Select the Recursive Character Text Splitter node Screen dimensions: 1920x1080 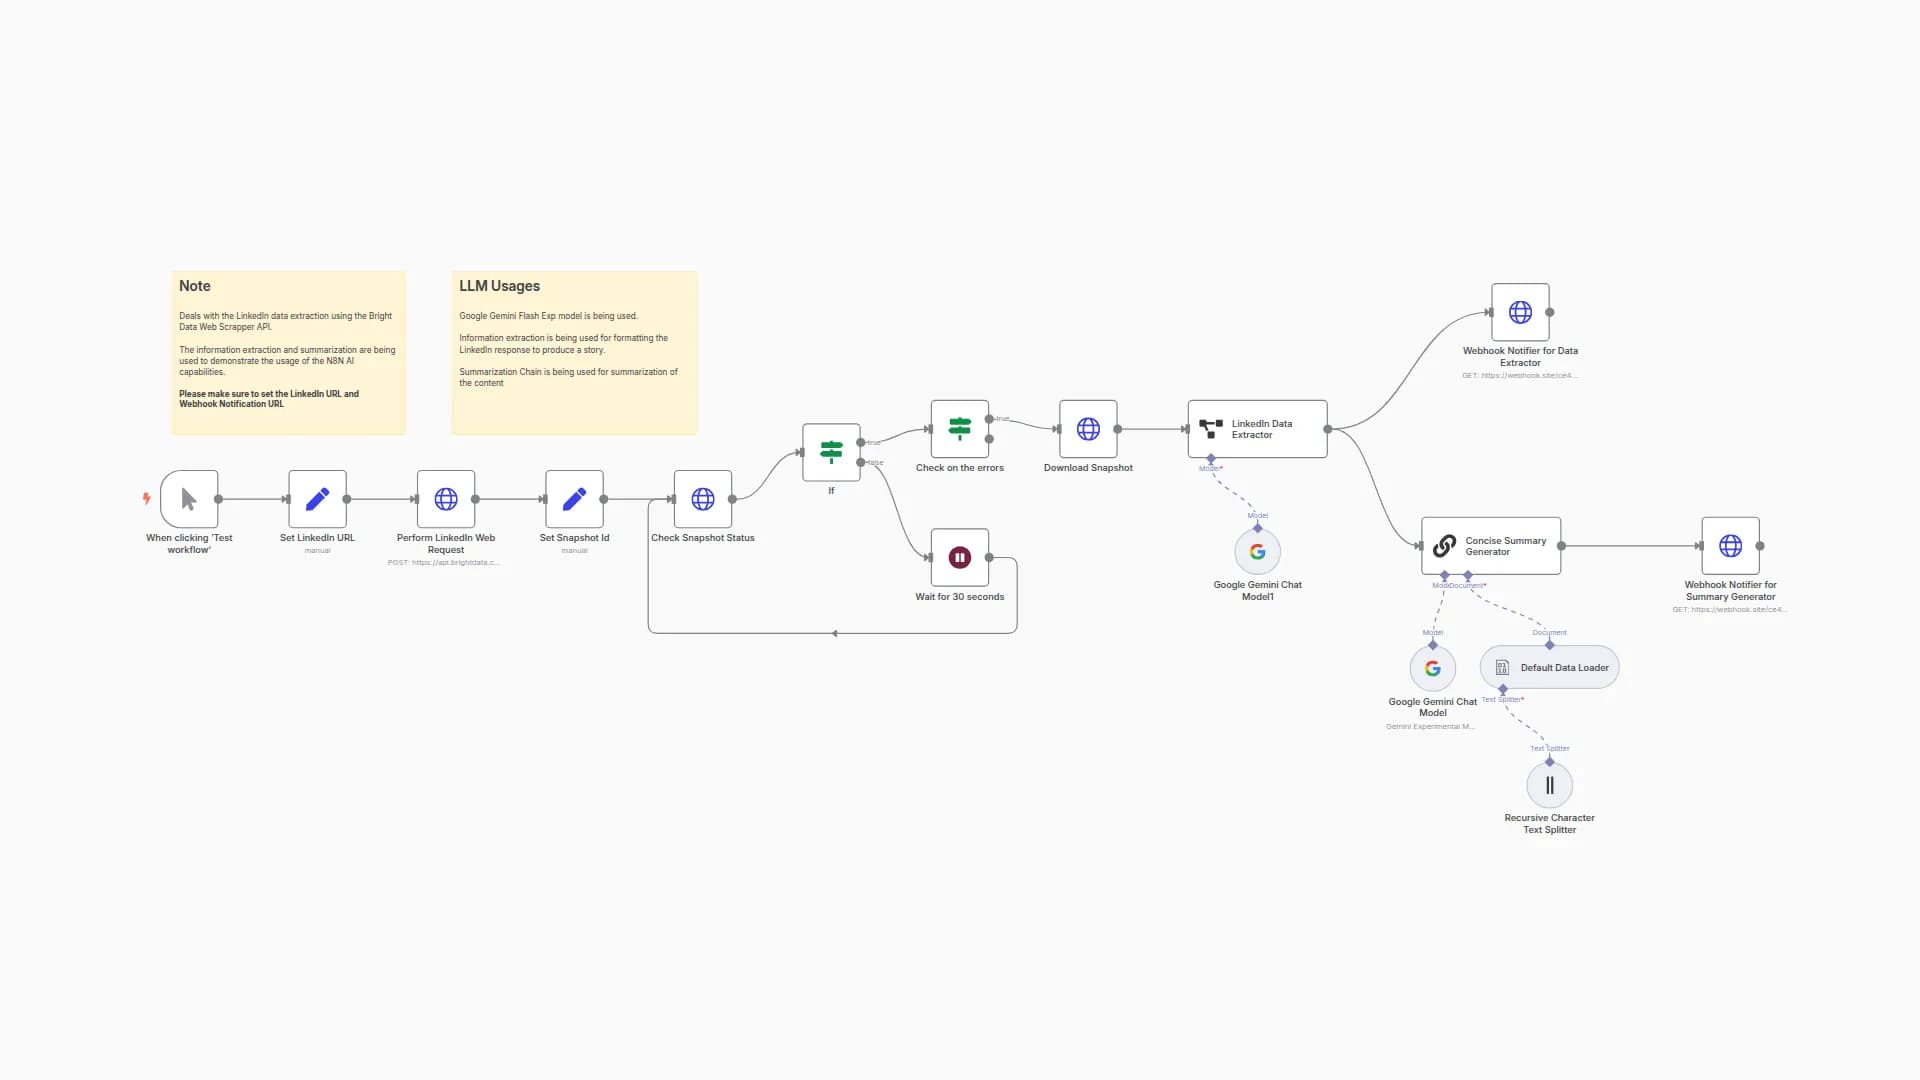pyautogui.click(x=1550, y=785)
